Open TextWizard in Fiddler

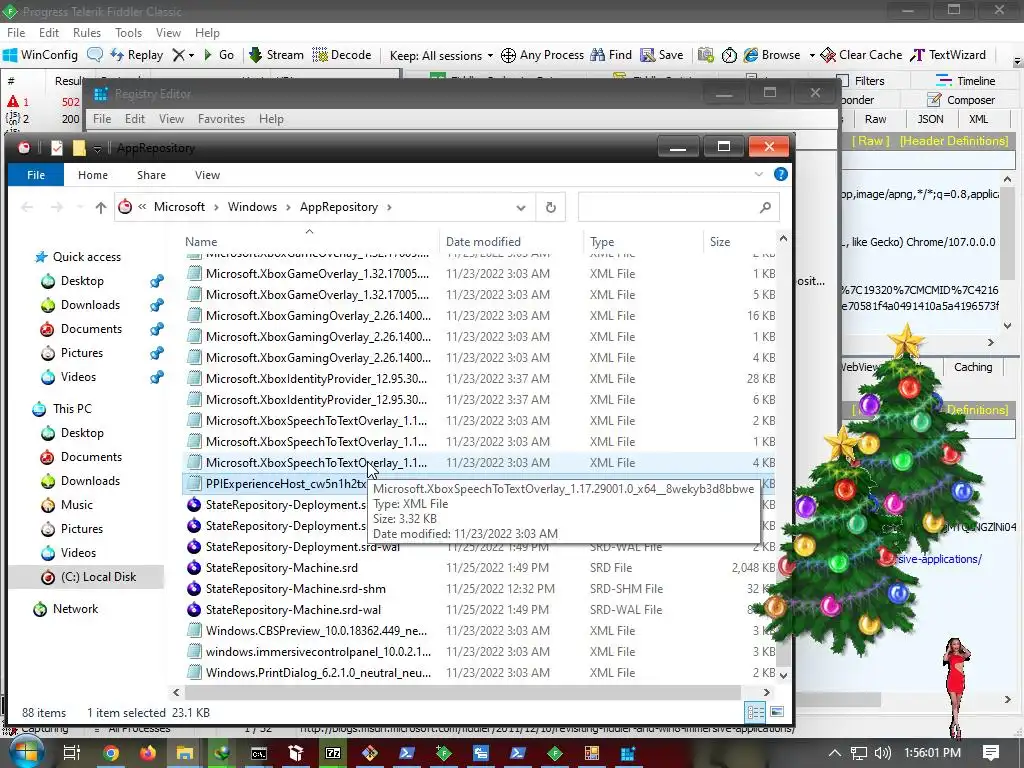point(948,55)
